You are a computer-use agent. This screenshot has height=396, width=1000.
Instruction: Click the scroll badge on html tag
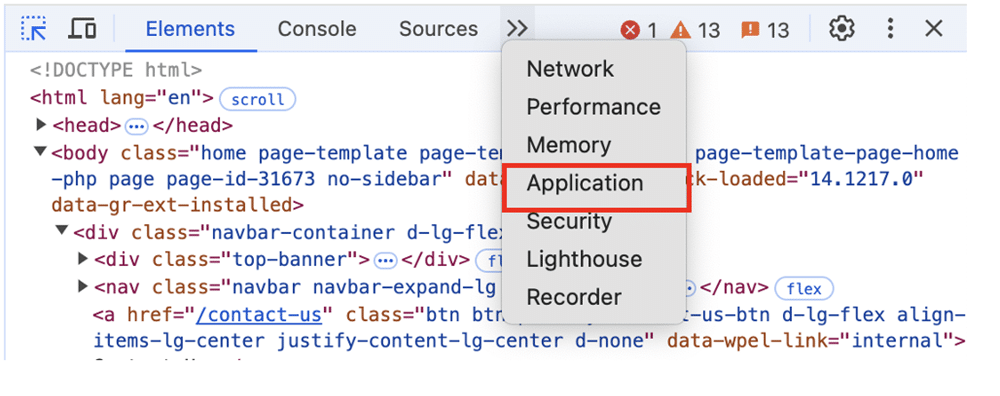pos(257,99)
